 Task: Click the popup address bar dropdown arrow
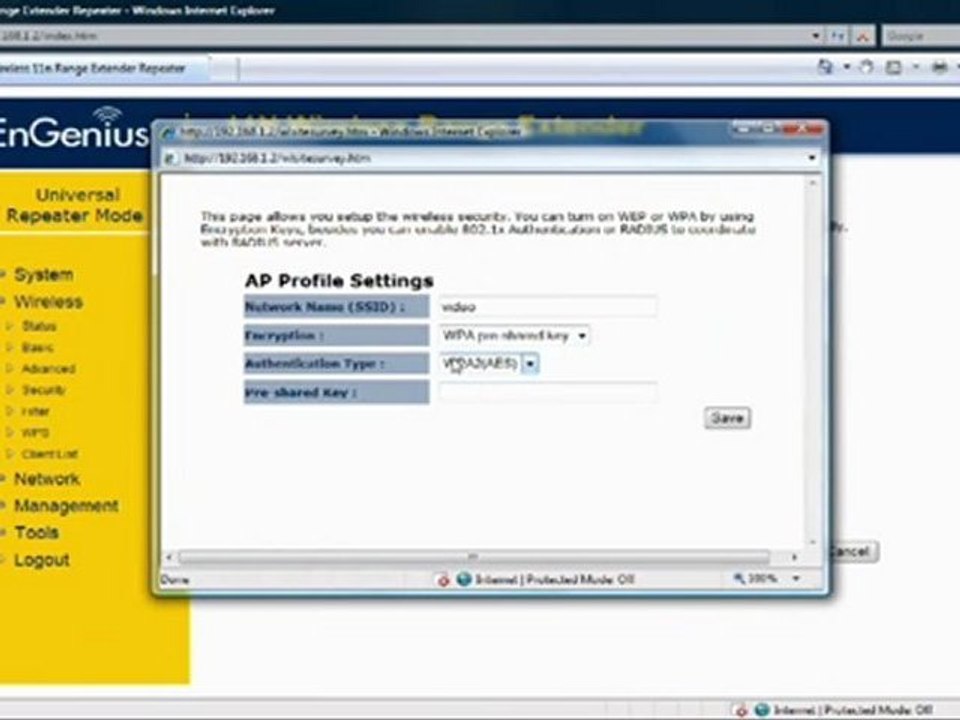pos(812,158)
